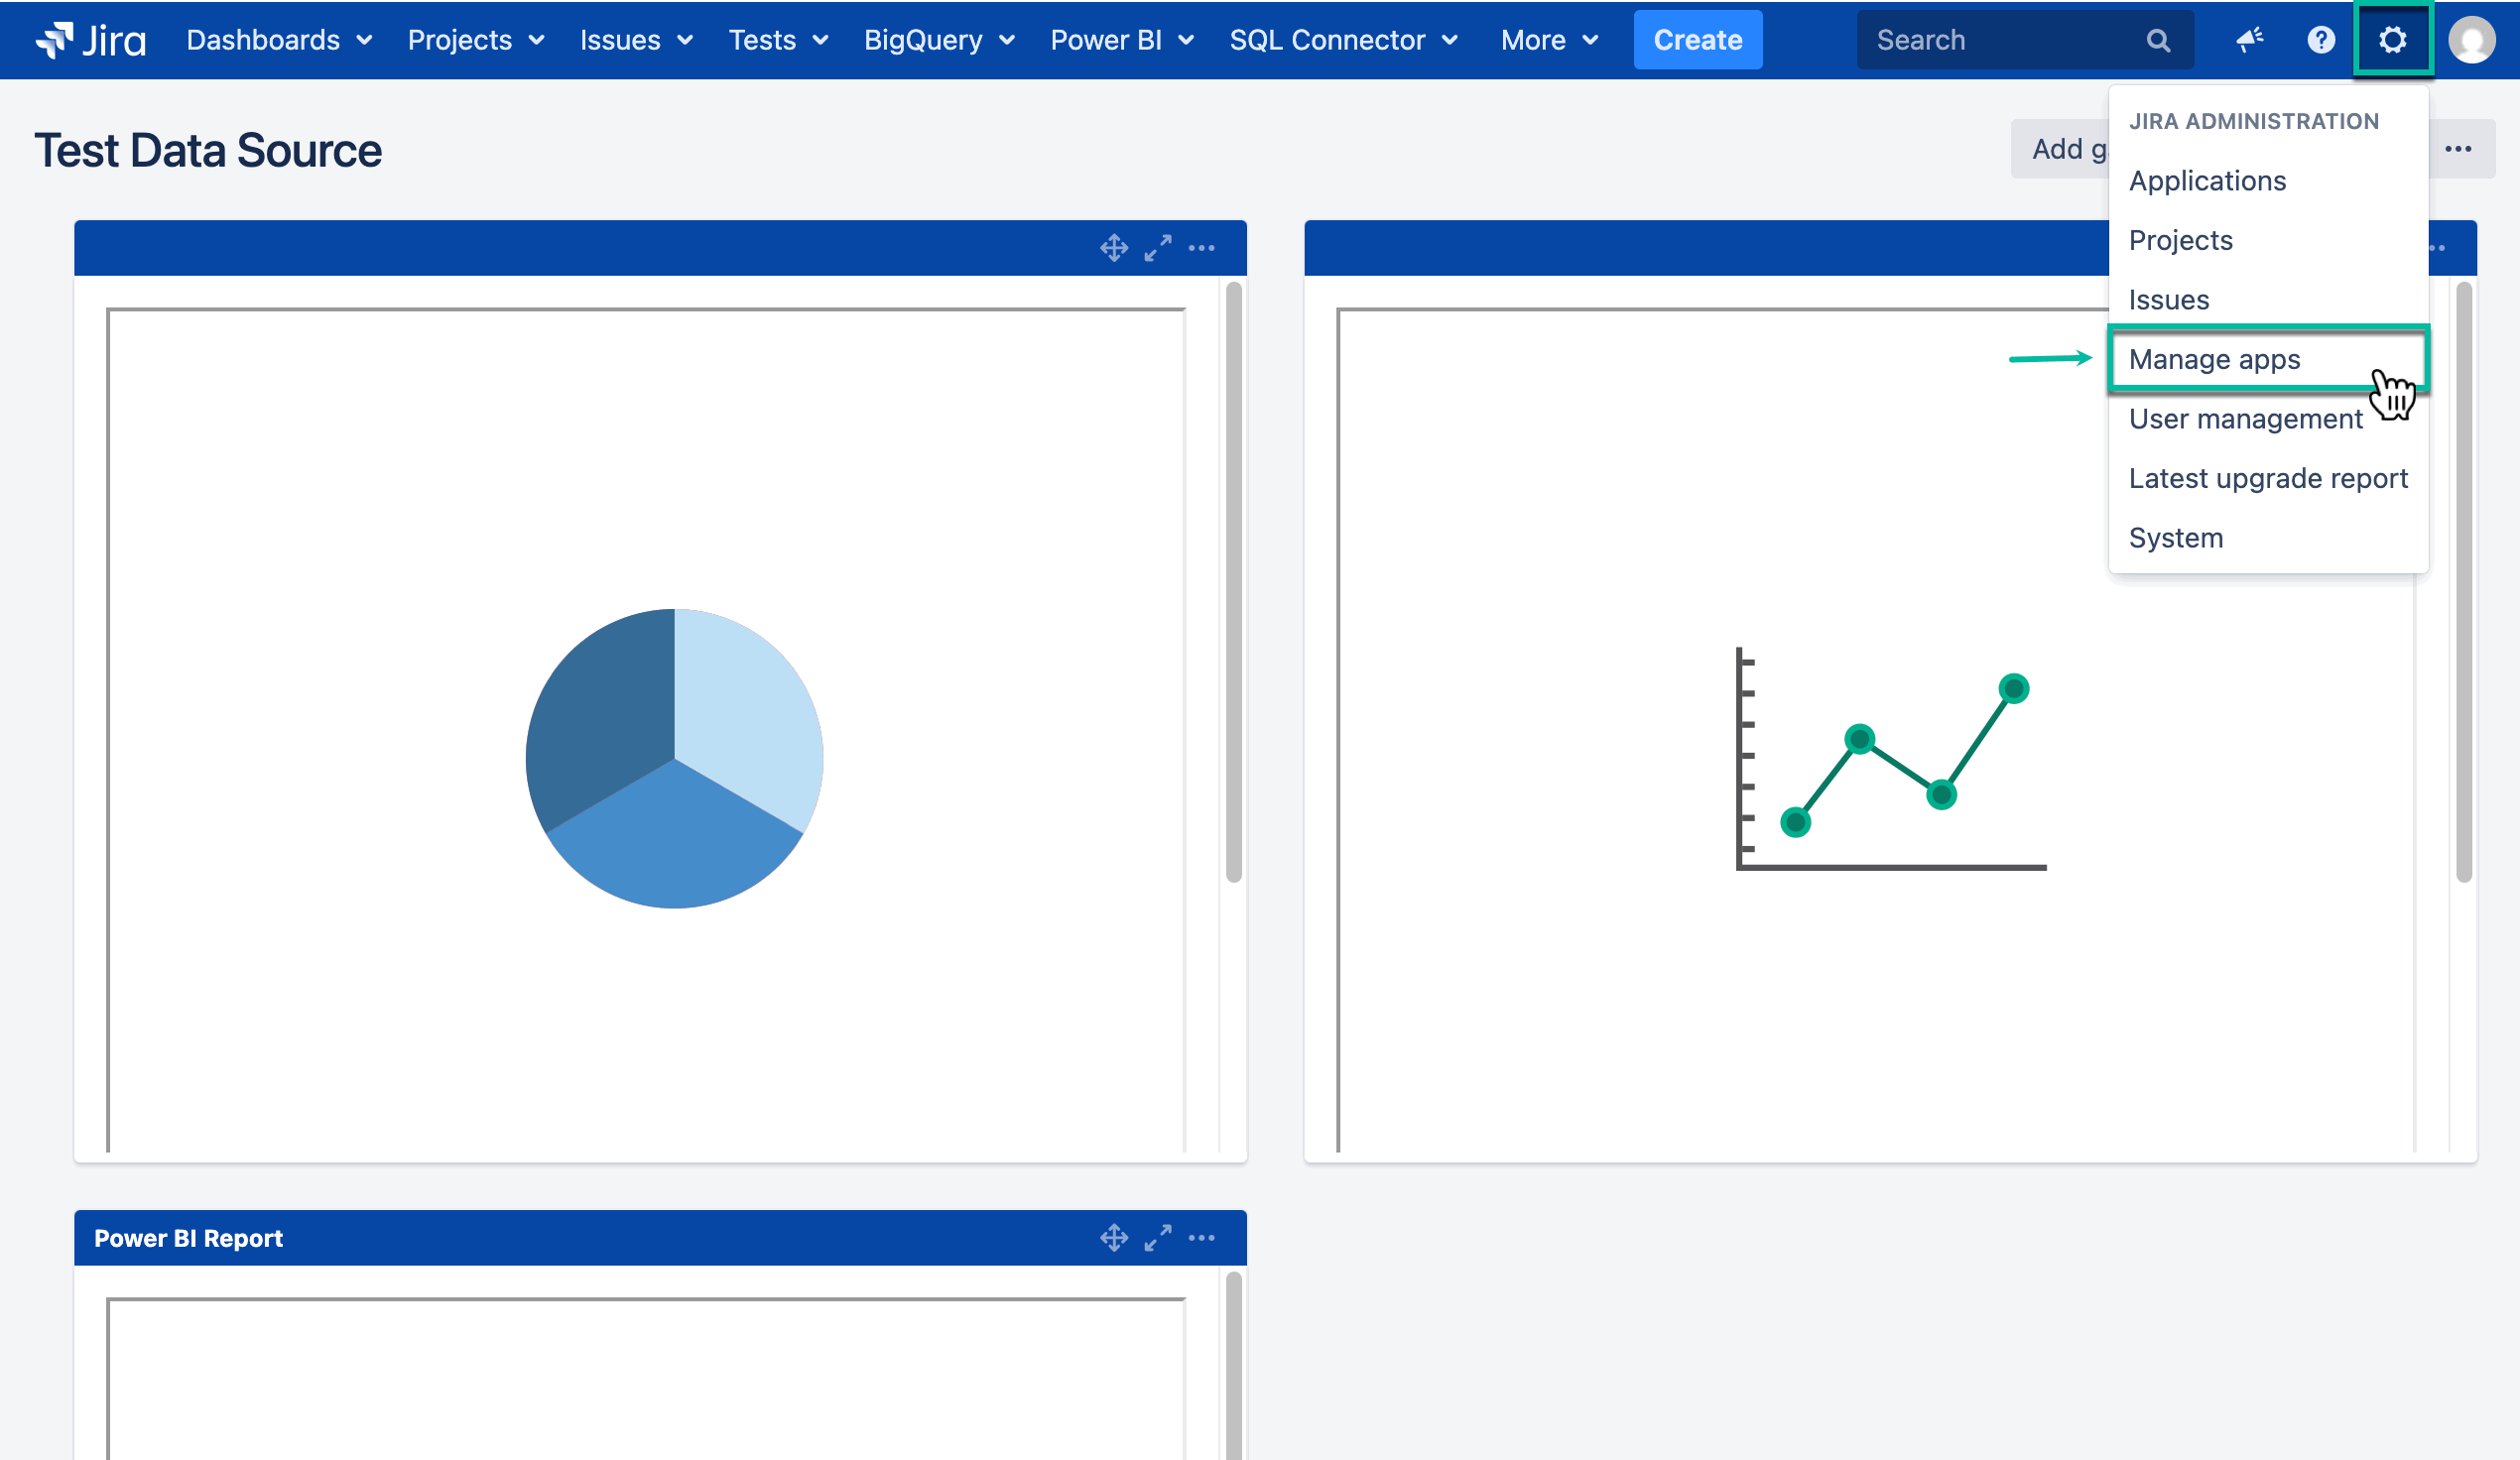Click the Create button
Image resolution: width=2520 pixels, height=1460 pixels.
pos(1697,40)
